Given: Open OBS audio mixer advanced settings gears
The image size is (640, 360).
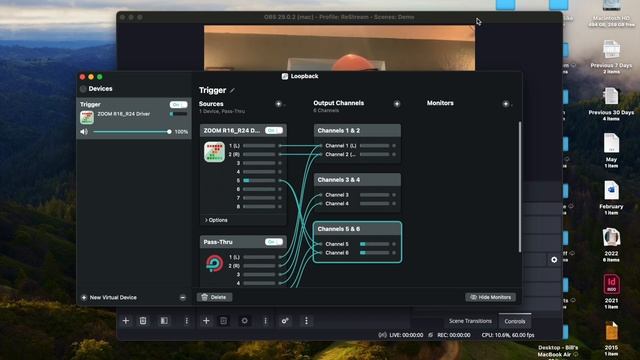Looking at the screenshot, I should tap(285, 321).
